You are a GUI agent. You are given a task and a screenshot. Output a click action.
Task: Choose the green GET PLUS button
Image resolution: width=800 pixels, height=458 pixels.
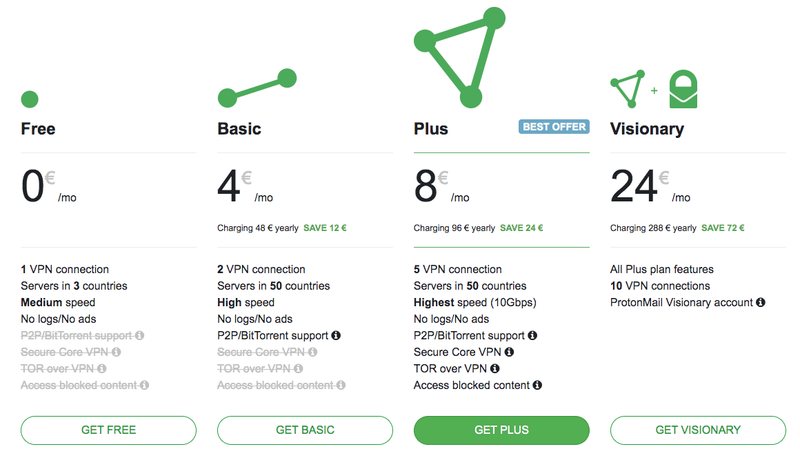[502, 430]
